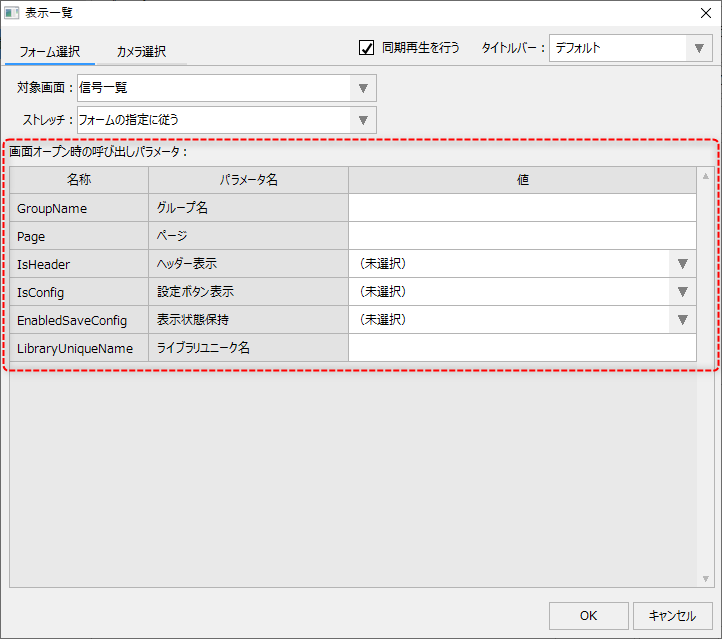Select the フォーム選択 tab

tap(50, 52)
